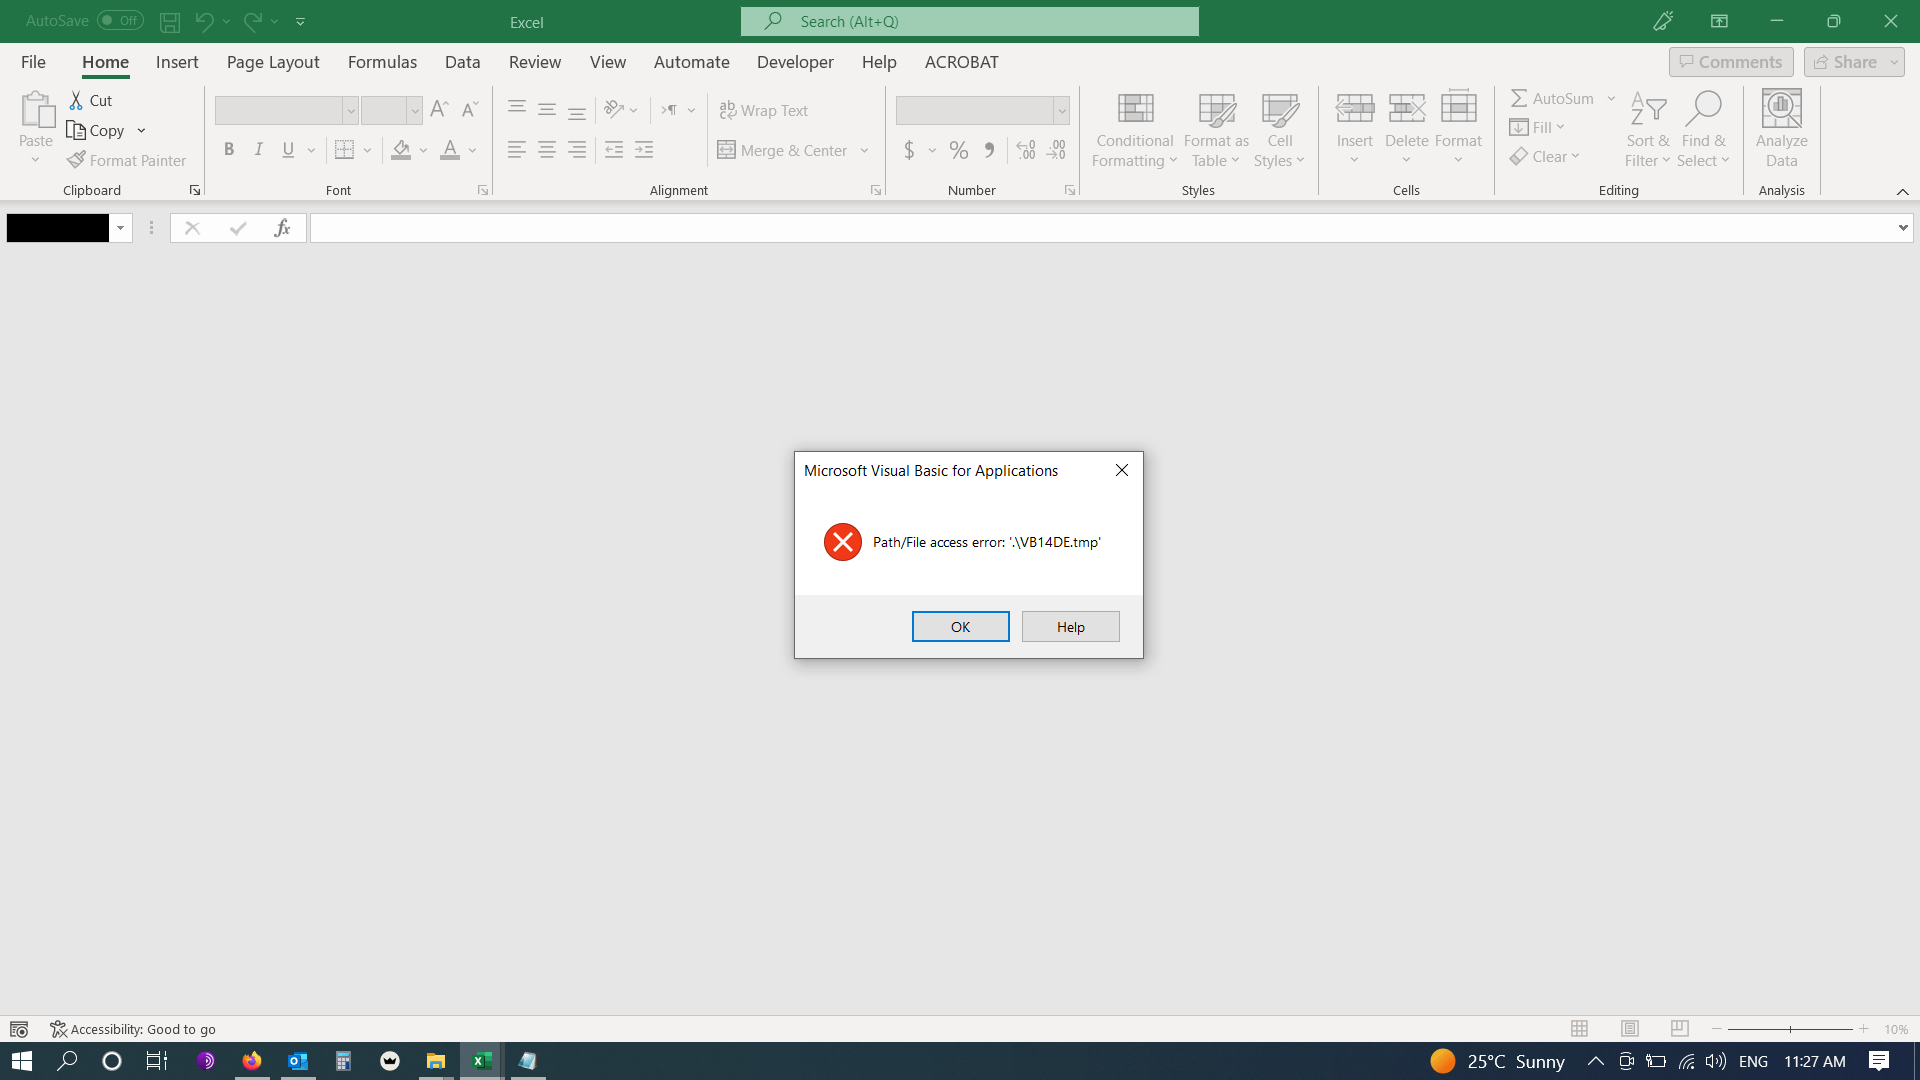
Task: Click the Save icon in title bar
Action: click(x=170, y=21)
